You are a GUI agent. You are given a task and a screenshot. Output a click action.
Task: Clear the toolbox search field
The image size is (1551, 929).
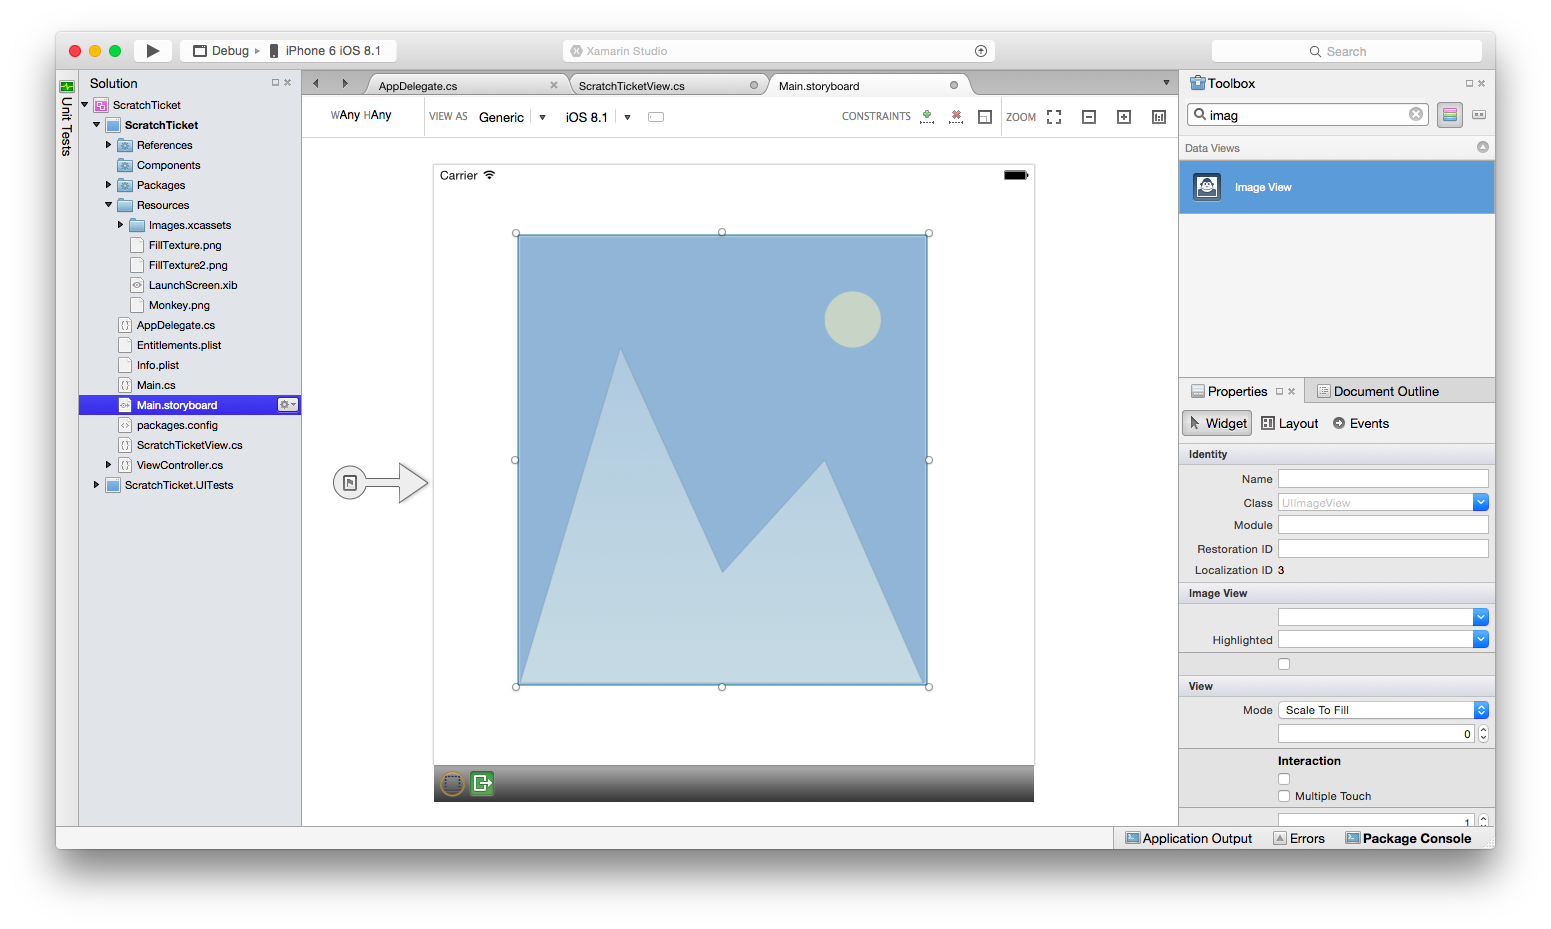click(1416, 114)
